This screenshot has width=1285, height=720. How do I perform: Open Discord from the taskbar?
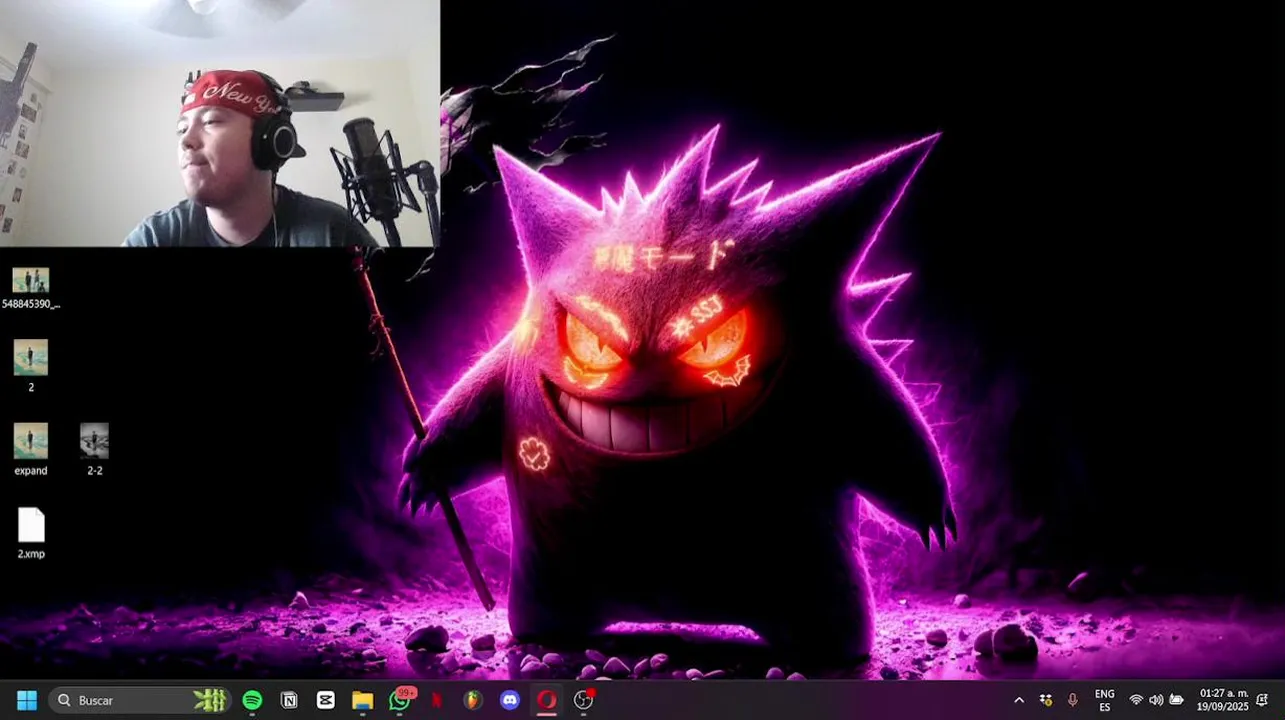pos(510,700)
